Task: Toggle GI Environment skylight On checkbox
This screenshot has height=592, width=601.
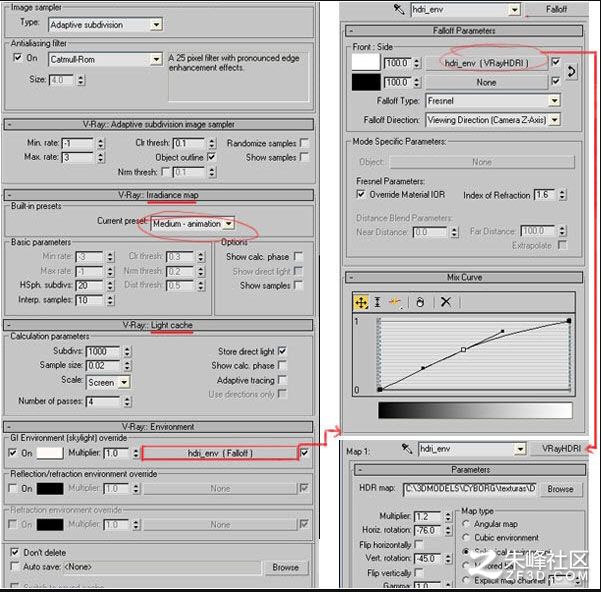Action: click(x=13, y=453)
